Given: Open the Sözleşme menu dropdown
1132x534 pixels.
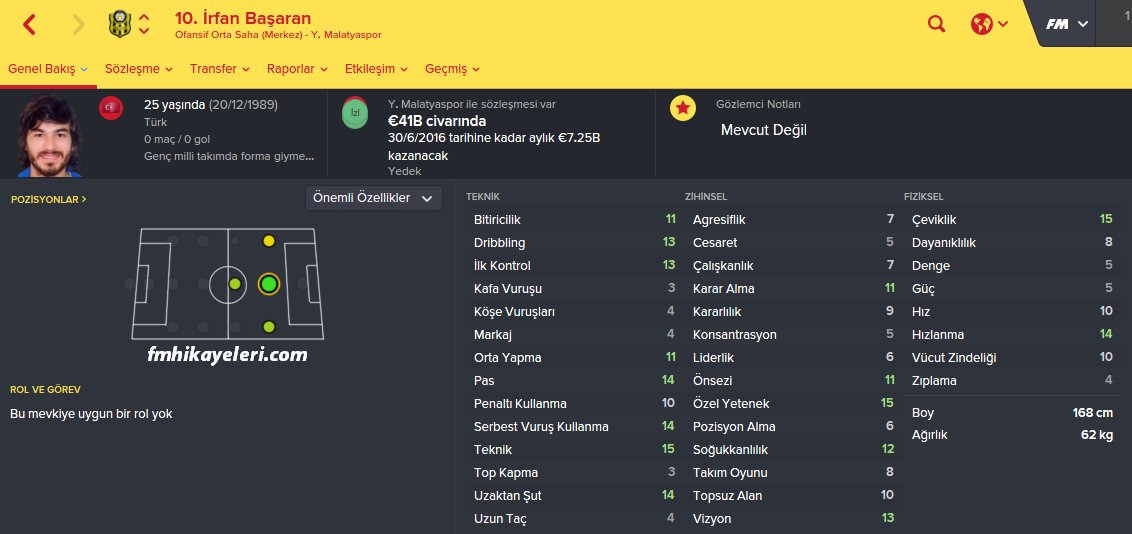Looking at the screenshot, I should (139, 69).
